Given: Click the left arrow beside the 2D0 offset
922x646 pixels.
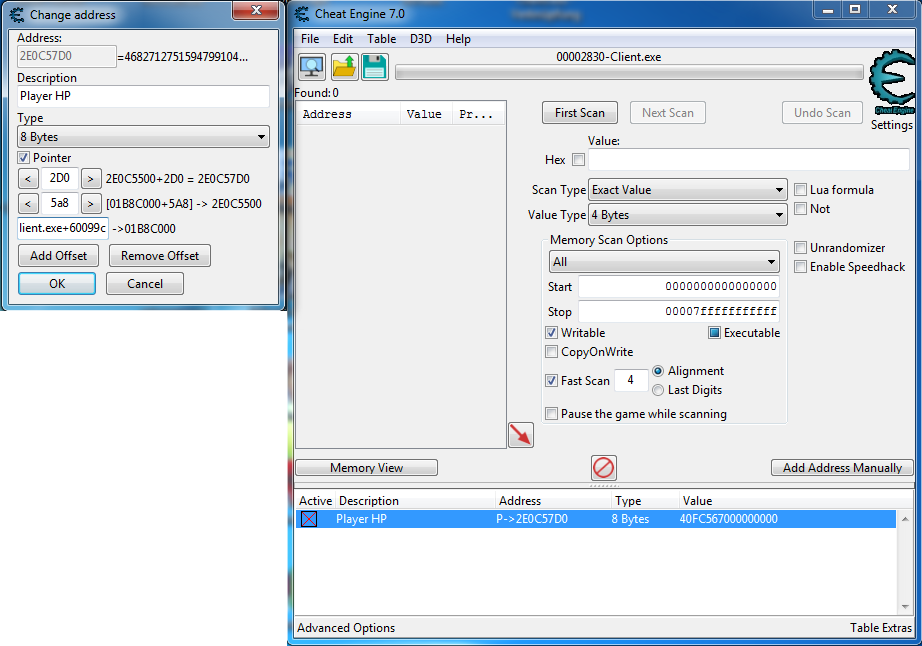Looking at the screenshot, I should point(29,179).
